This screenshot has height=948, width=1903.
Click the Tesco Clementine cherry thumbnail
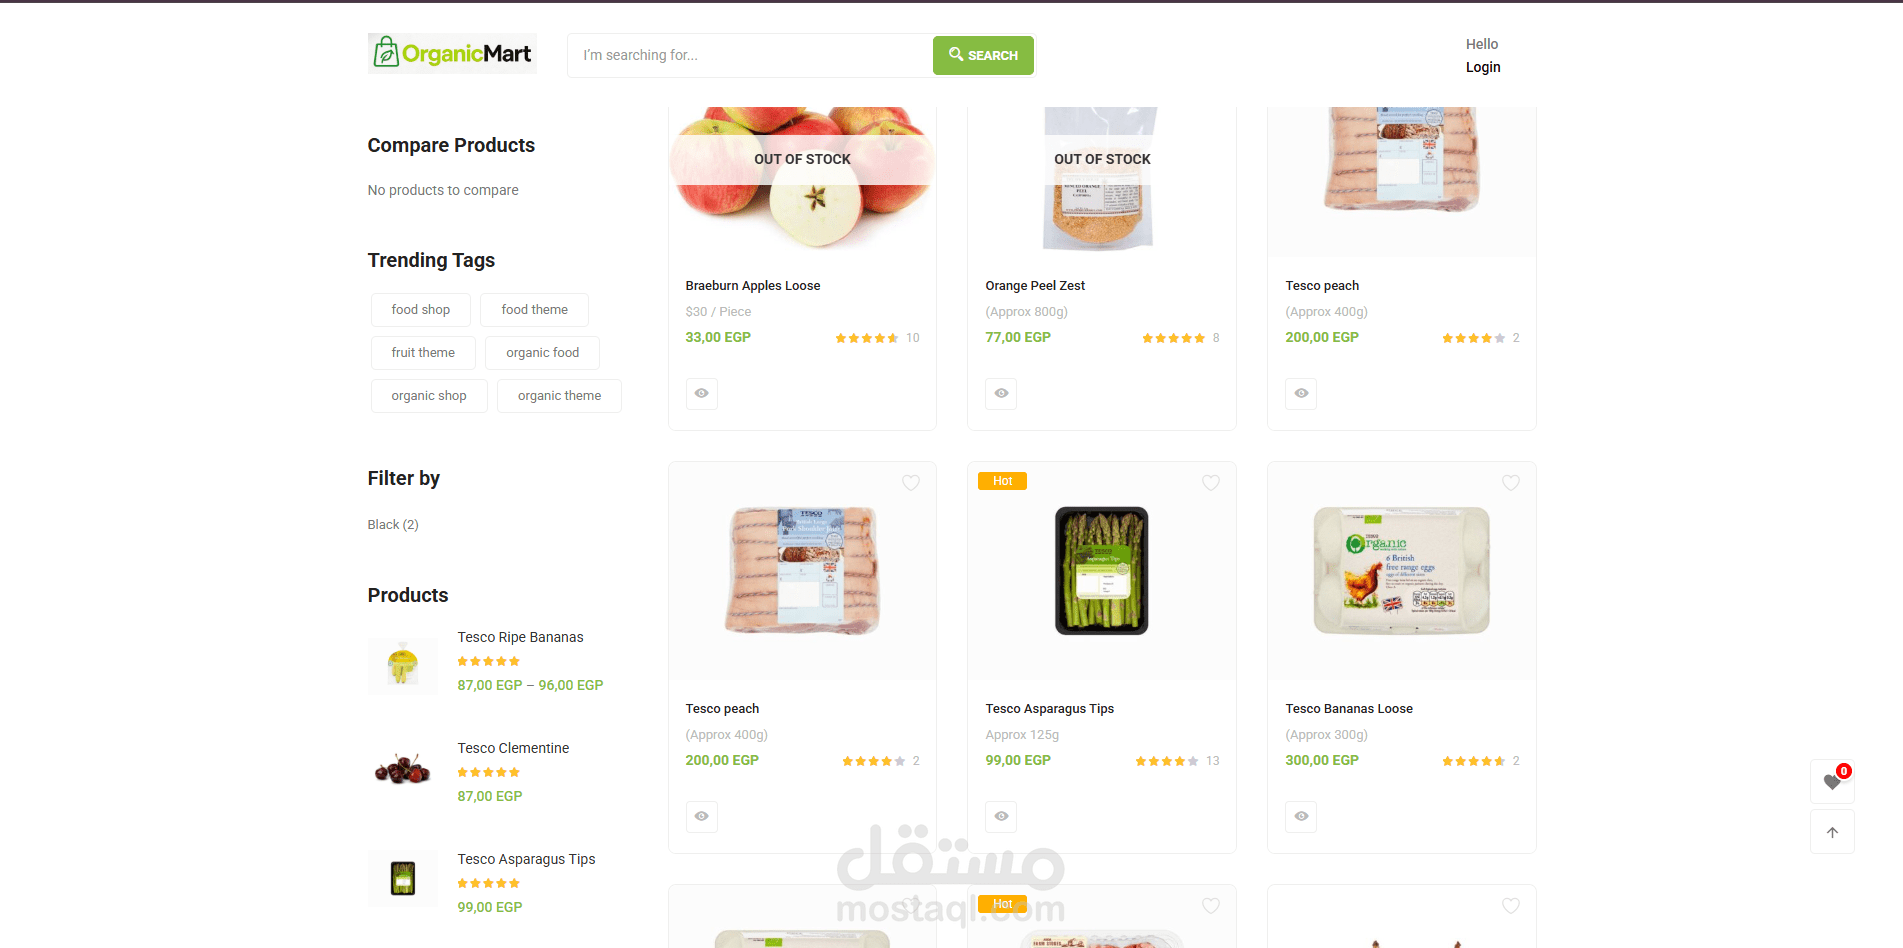click(402, 770)
